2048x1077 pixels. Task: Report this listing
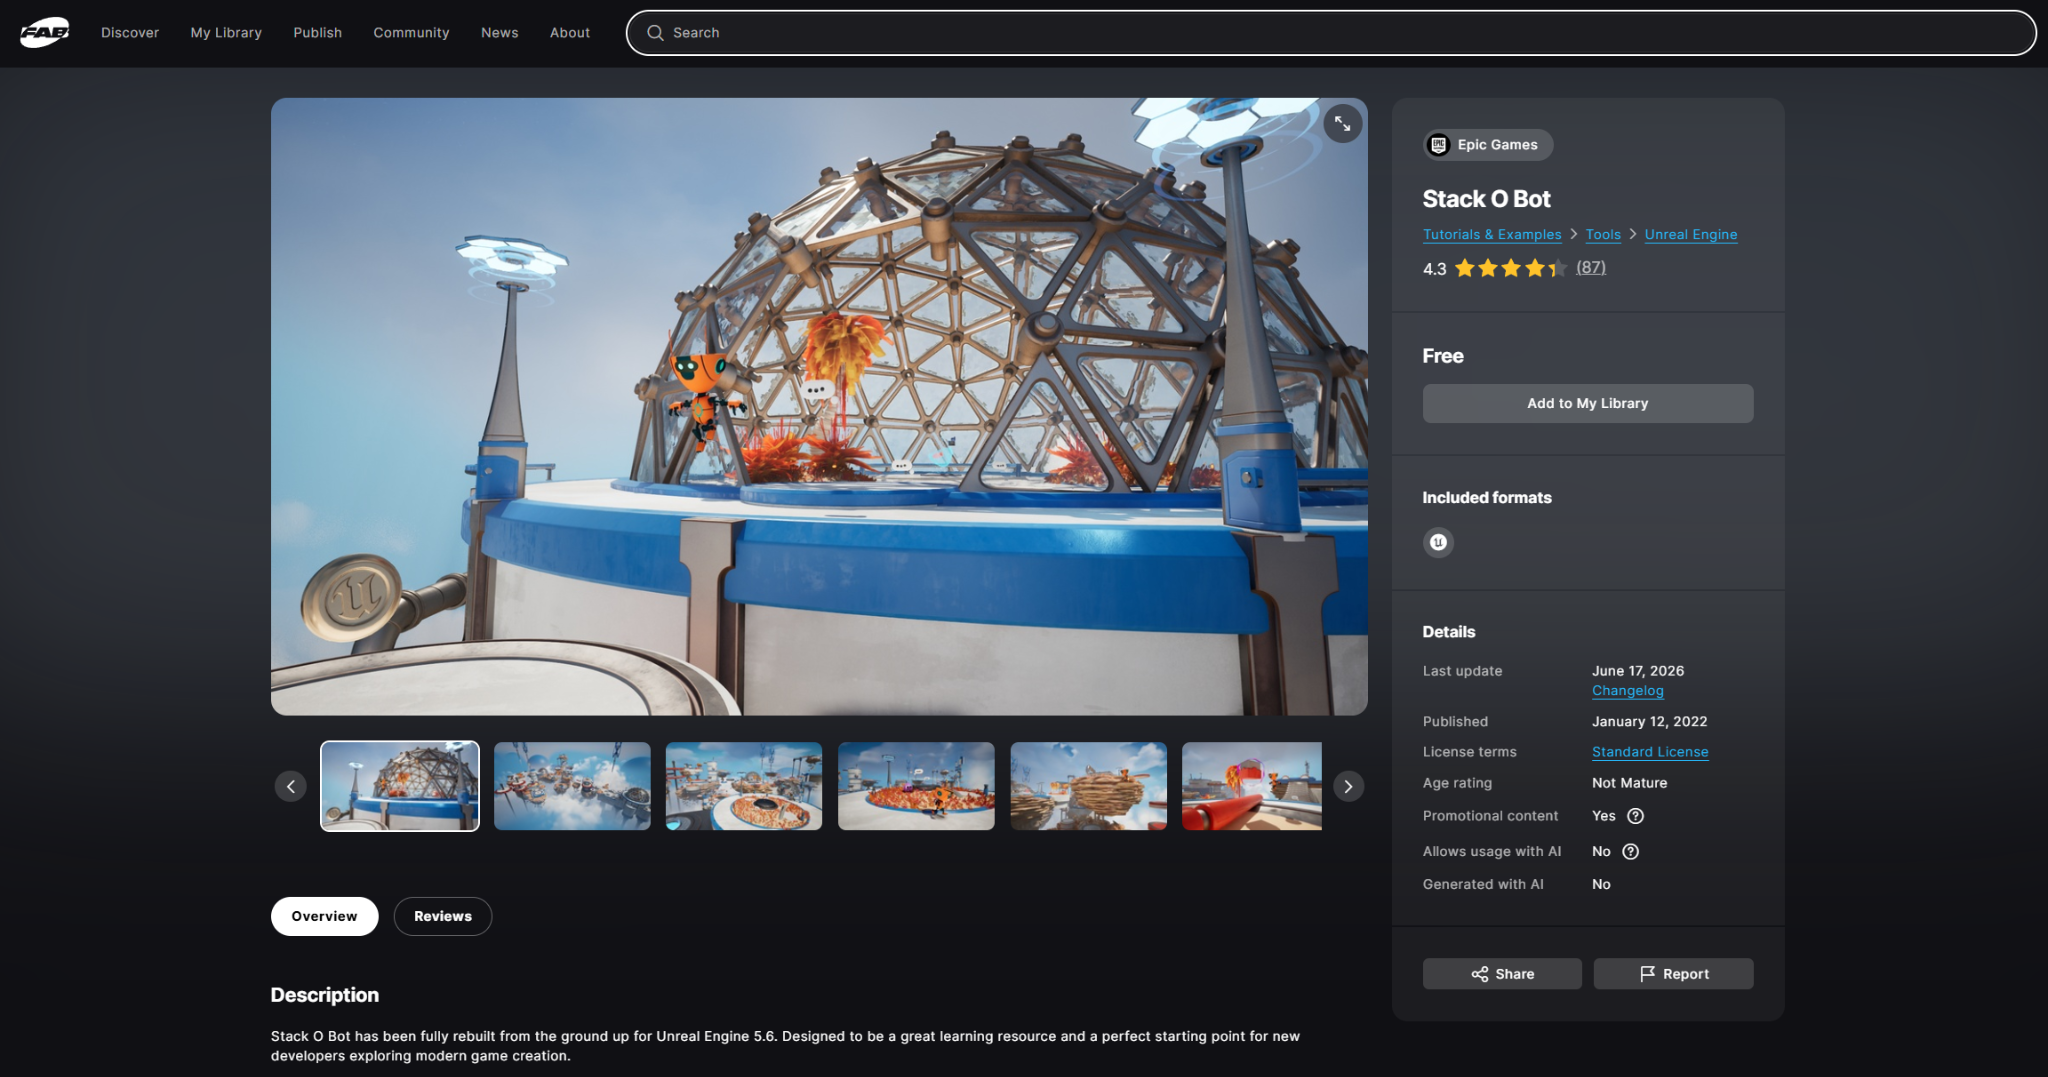1673,974
